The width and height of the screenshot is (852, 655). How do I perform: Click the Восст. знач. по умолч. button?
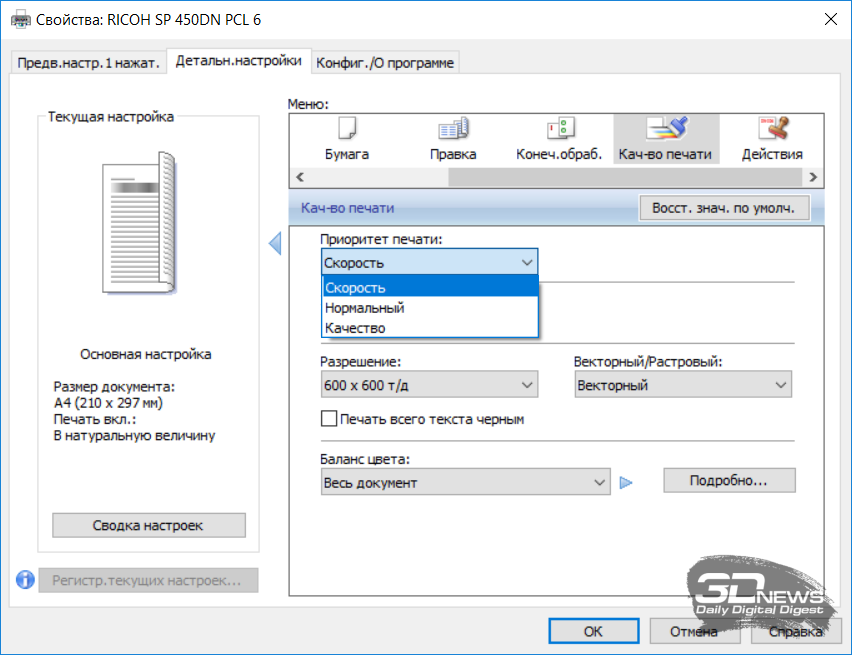[x=724, y=208]
